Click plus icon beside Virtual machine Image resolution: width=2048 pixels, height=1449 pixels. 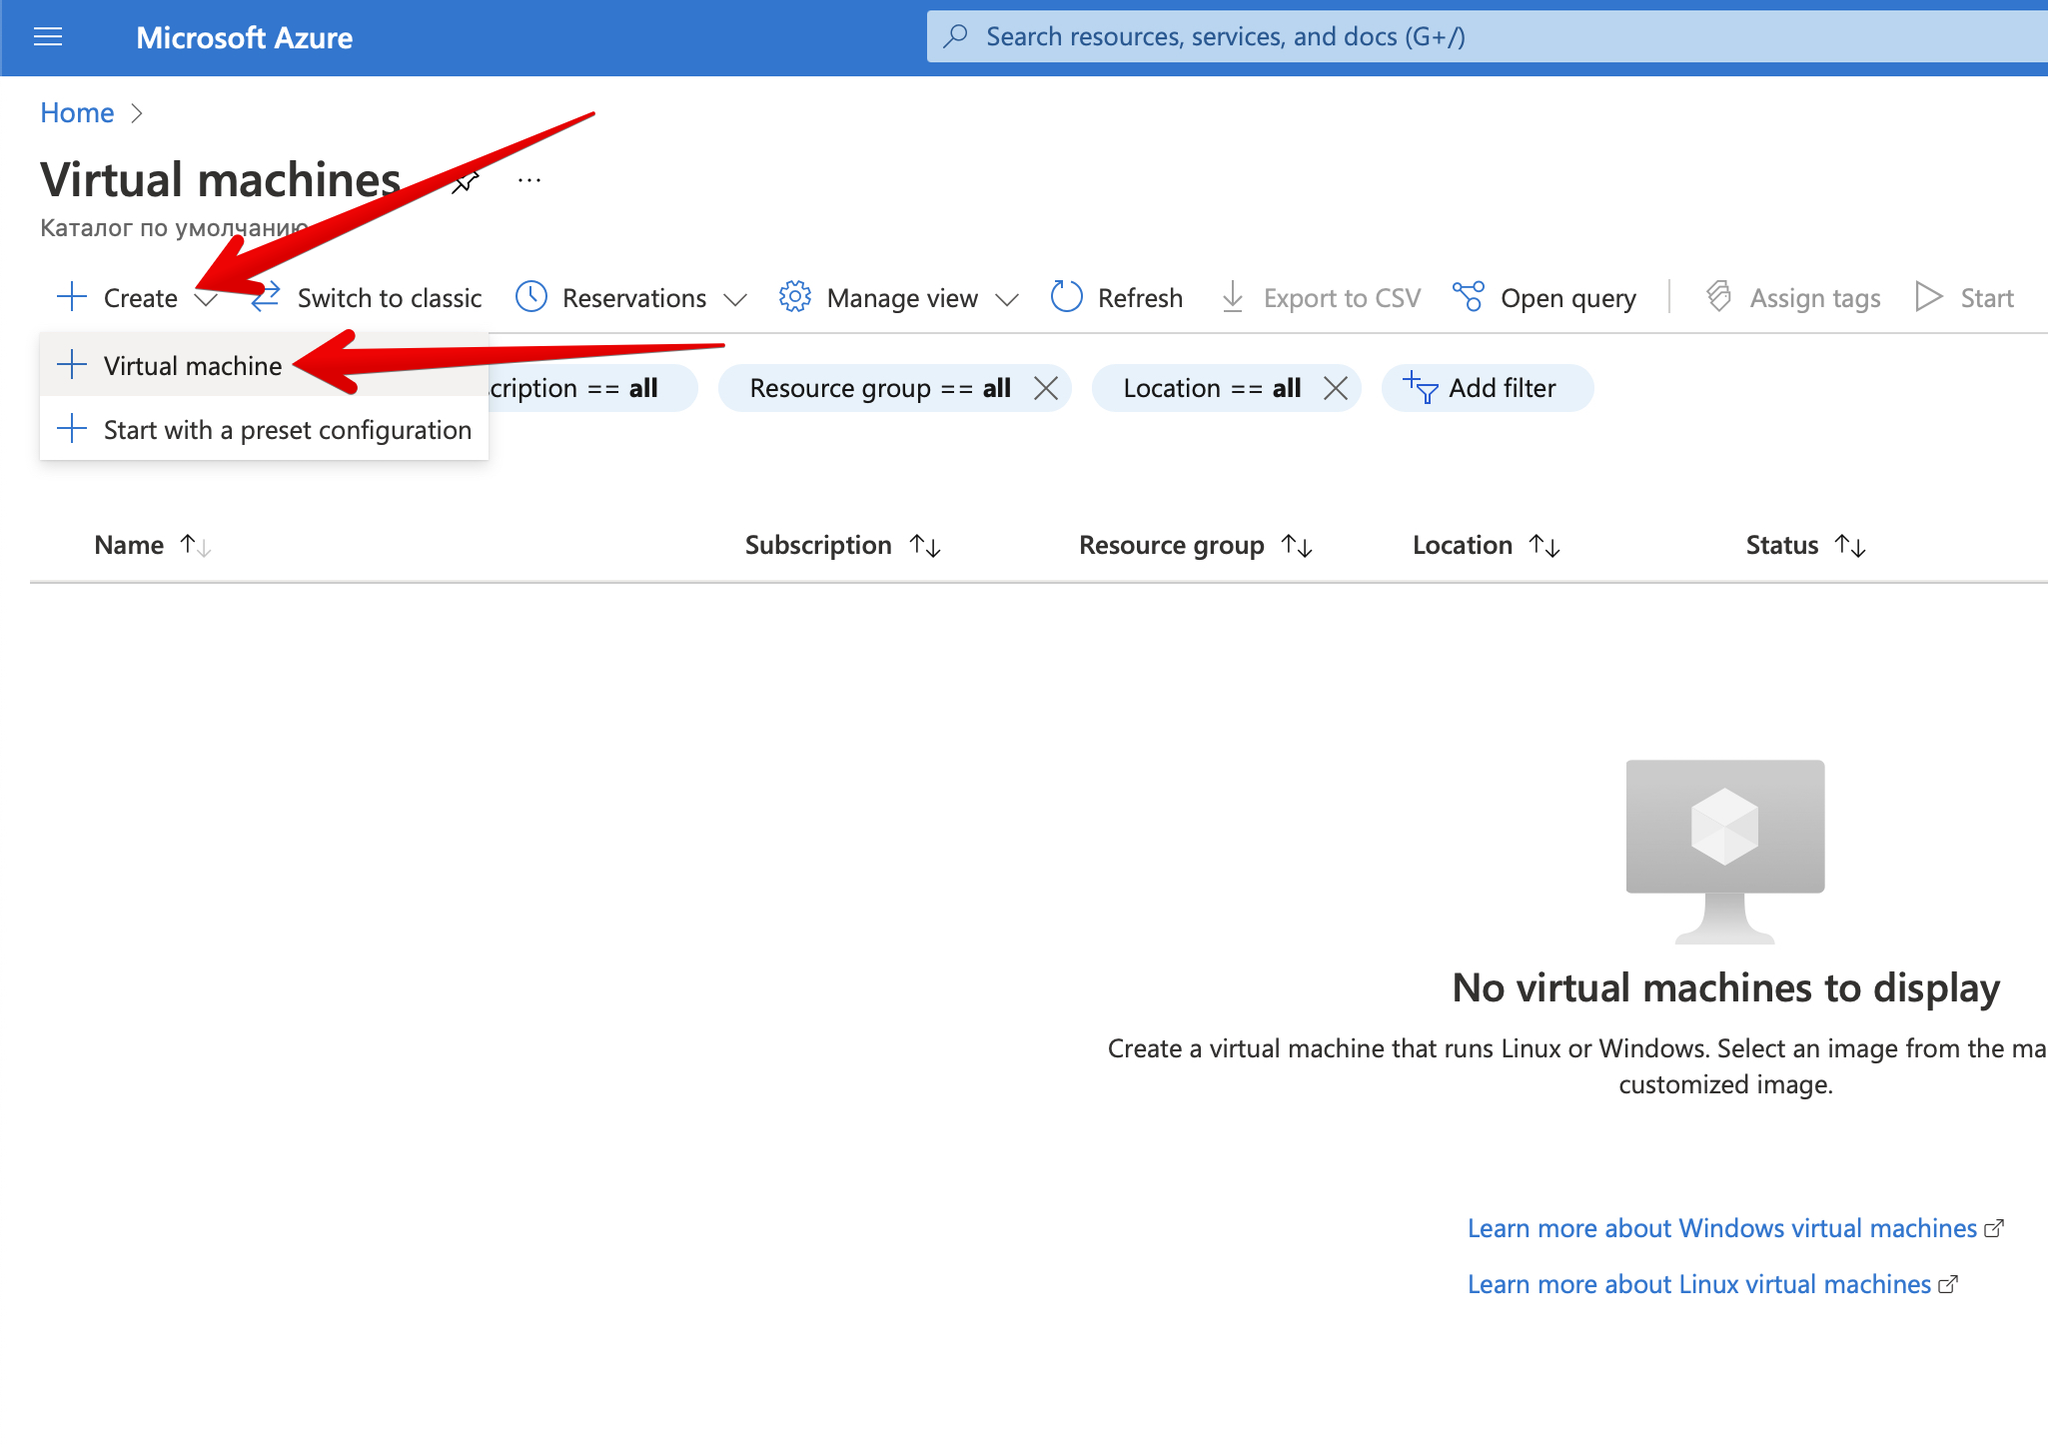click(x=71, y=365)
